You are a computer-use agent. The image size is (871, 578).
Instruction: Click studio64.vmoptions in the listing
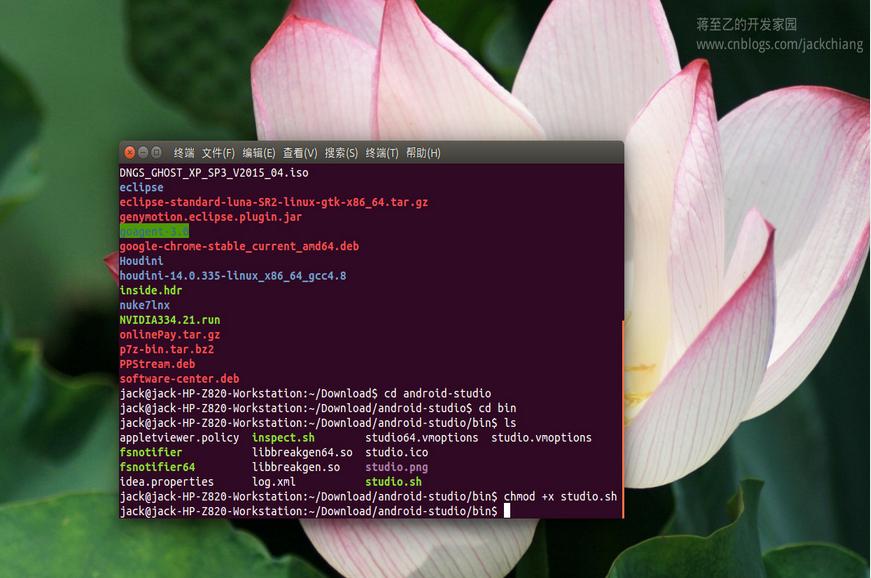coord(422,438)
